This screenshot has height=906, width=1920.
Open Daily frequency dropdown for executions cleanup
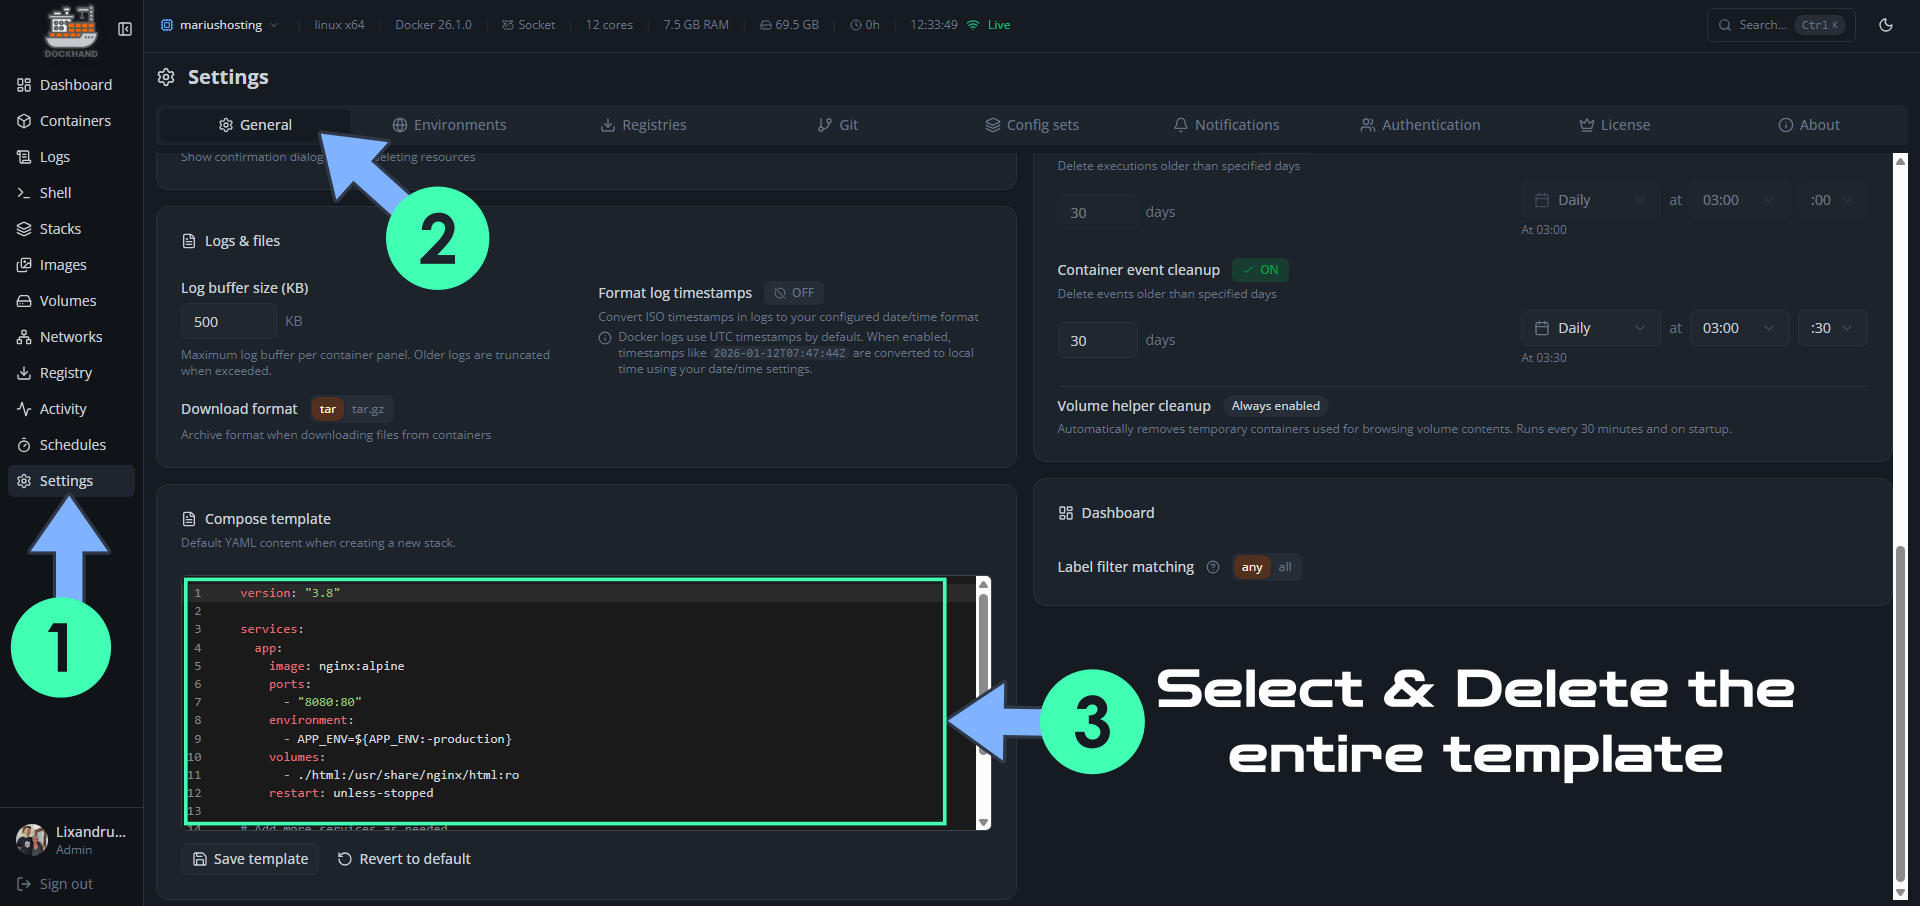pyautogui.click(x=1591, y=200)
